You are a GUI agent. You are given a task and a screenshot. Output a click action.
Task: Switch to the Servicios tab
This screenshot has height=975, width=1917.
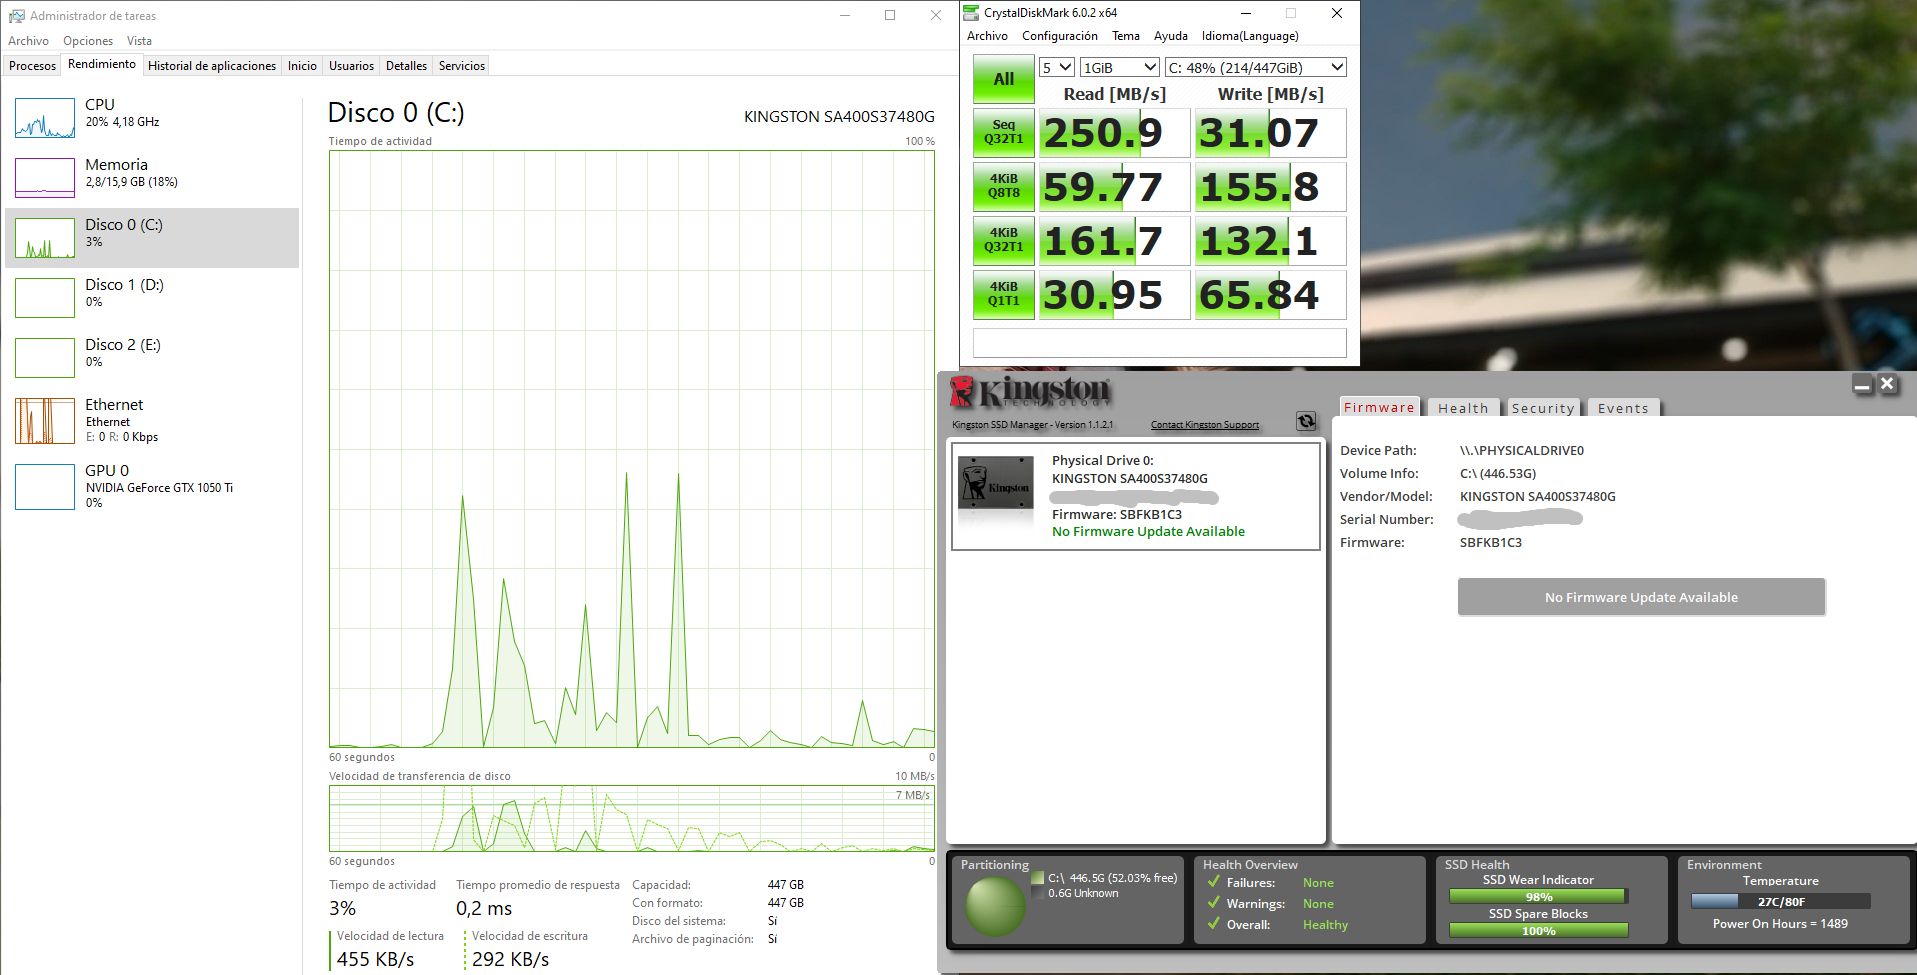pyautogui.click(x=462, y=66)
